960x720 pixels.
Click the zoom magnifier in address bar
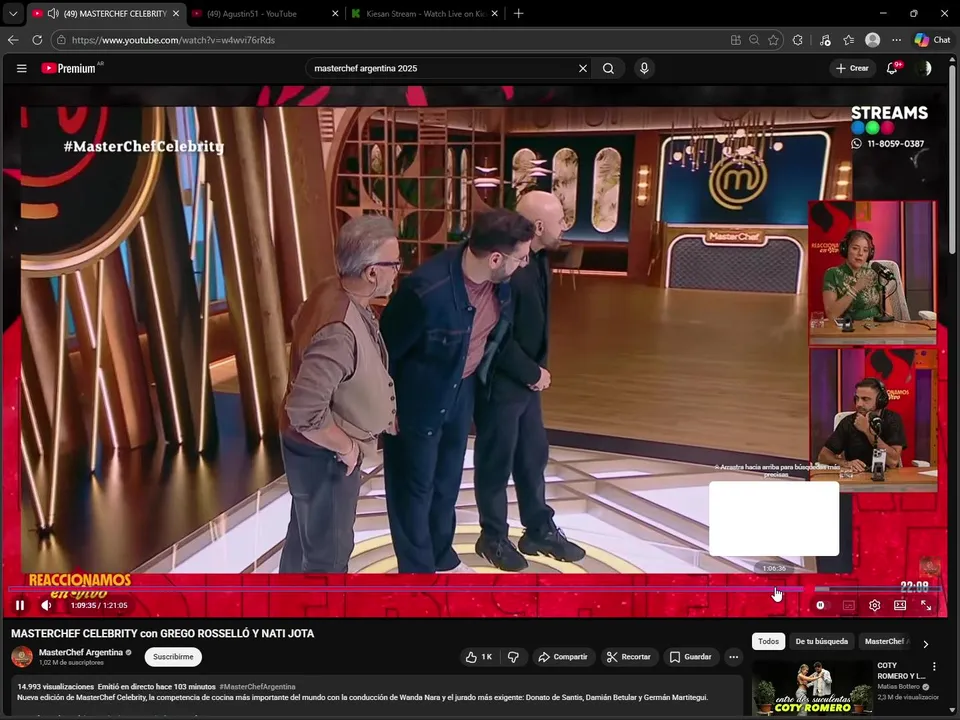pyautogui.click(x=754, y=40)
